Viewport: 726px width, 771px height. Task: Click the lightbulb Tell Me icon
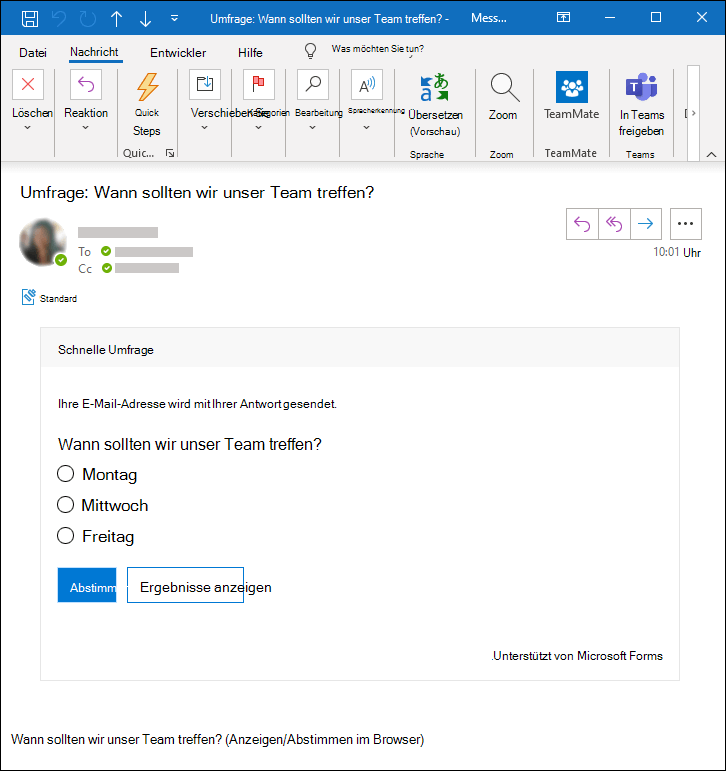[310, 50]
